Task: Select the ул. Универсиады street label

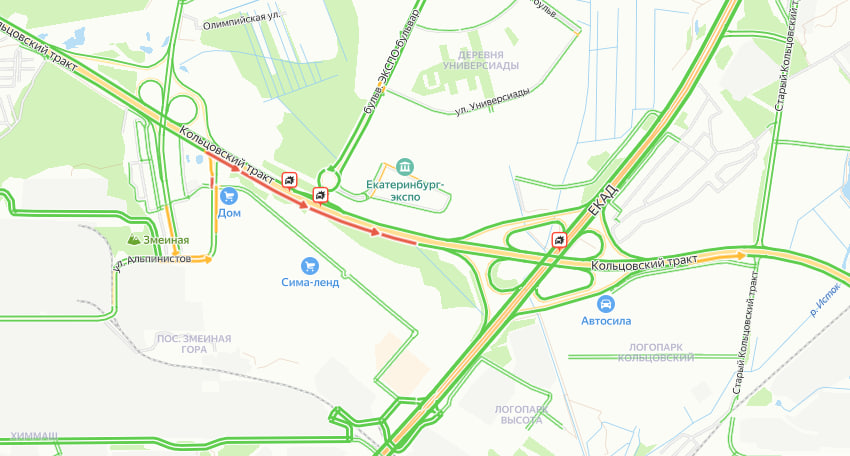Action: (x=492, y=101)
